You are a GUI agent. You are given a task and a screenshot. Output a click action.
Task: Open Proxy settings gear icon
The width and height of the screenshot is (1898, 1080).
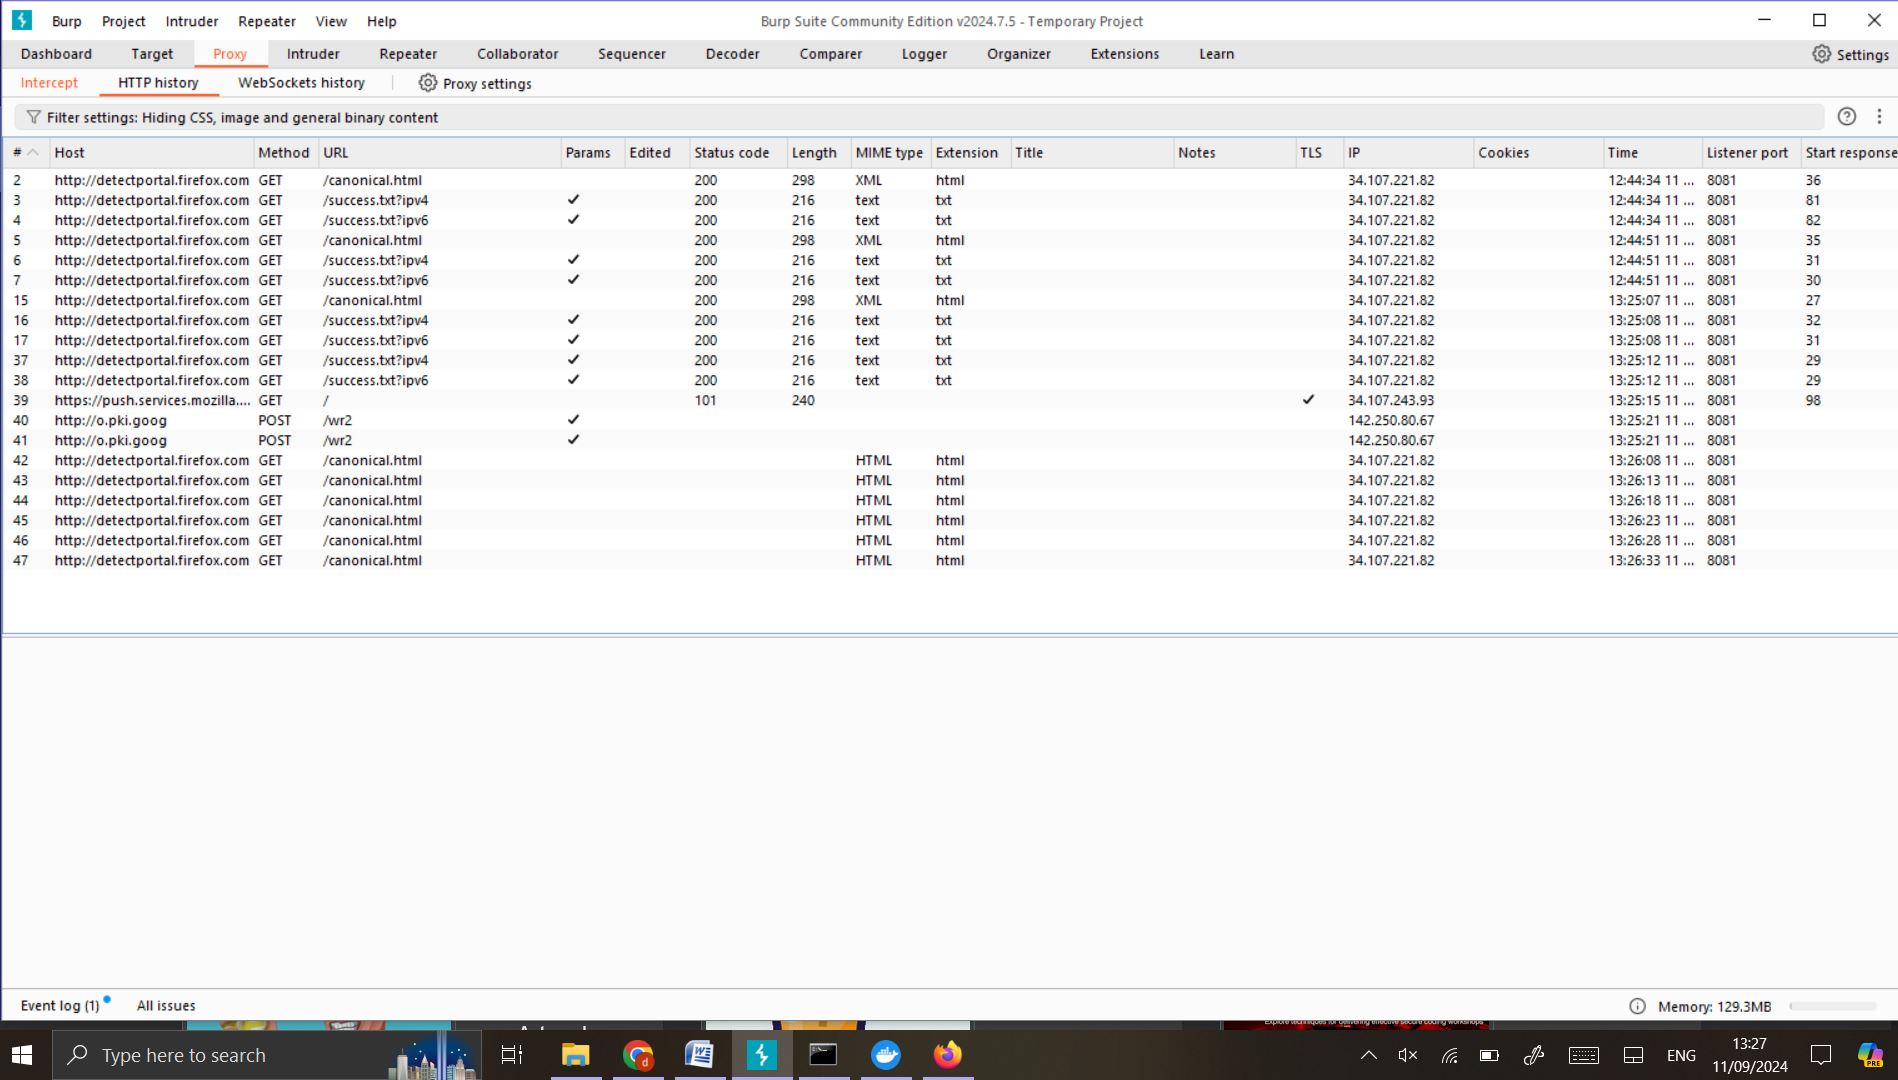point(428,83)
